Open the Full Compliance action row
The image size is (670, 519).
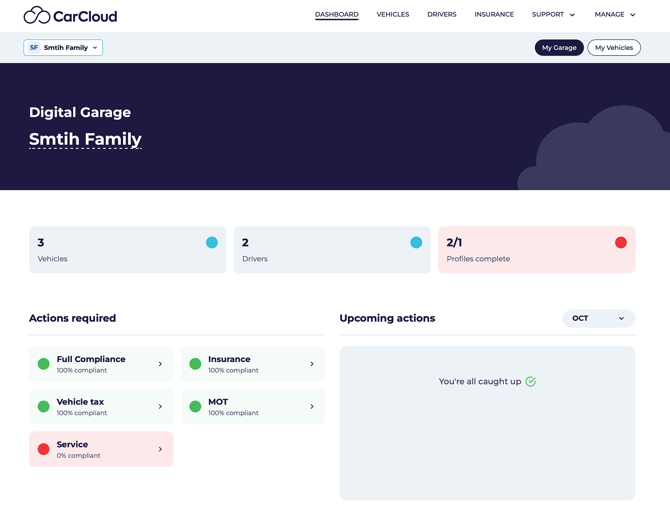101,364
